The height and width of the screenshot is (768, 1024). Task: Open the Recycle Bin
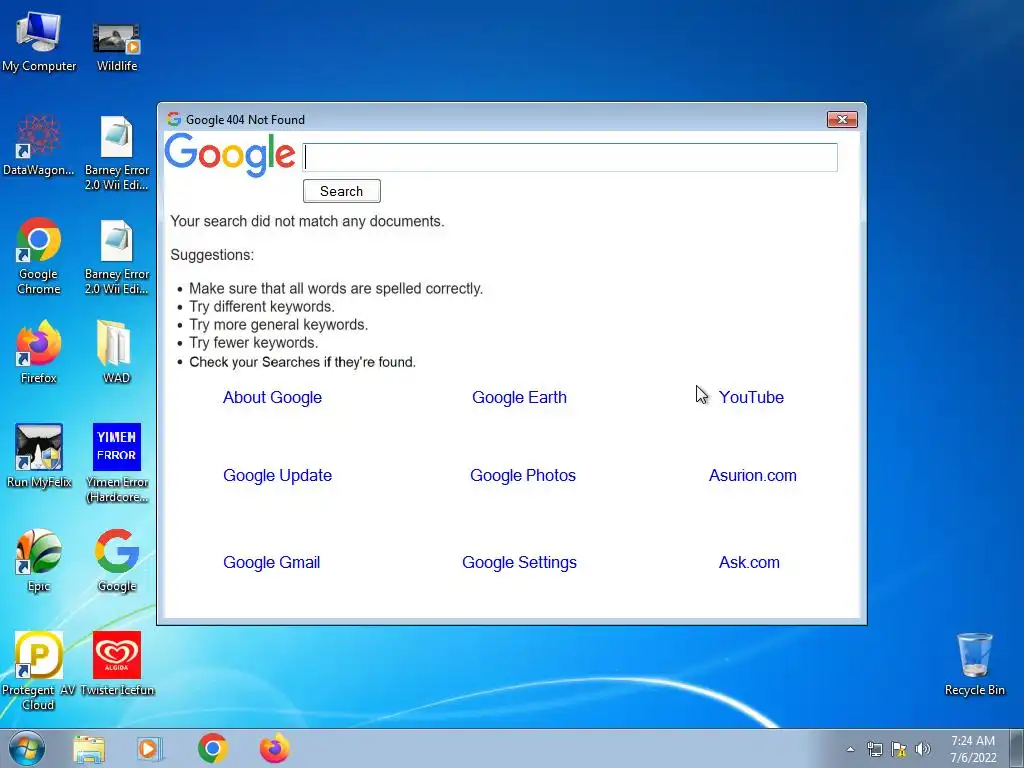point(974,664)
